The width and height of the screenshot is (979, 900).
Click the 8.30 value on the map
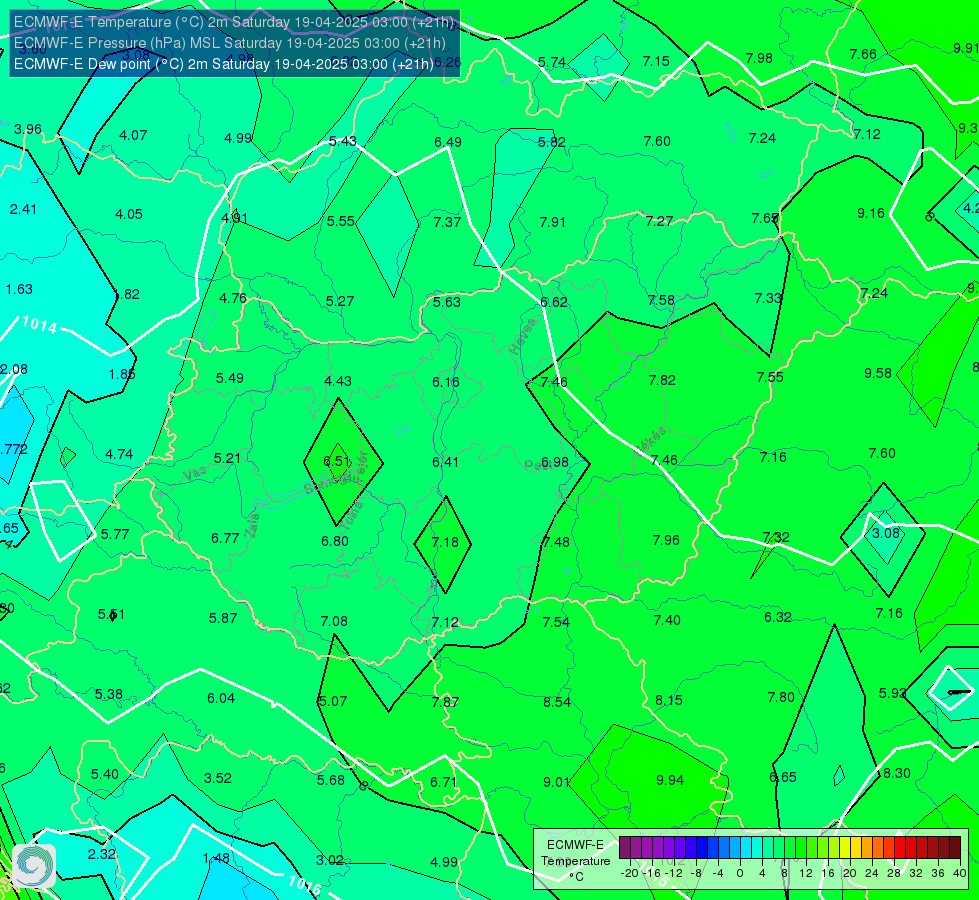[x=897, y=773]
